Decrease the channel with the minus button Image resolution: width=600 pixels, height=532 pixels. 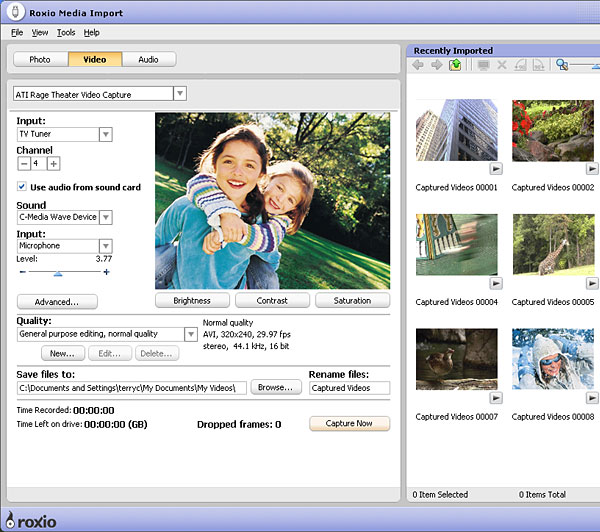coord(23,163)
